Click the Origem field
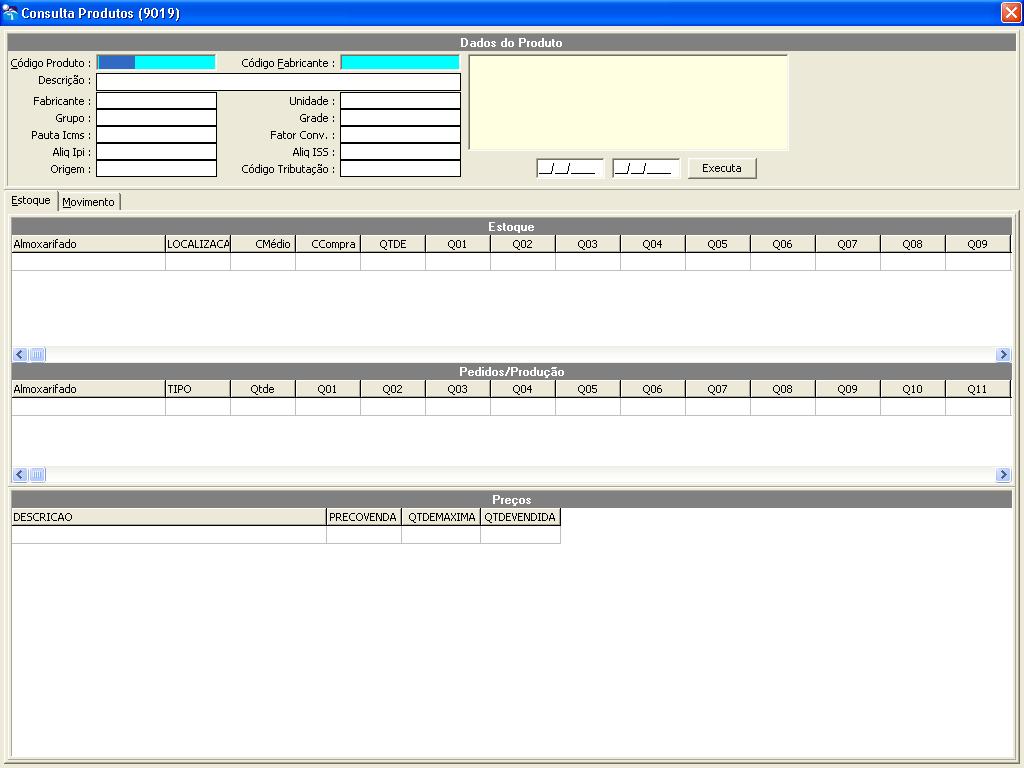Viewport: 1024px width, 768px height. [x=156, y=168]
